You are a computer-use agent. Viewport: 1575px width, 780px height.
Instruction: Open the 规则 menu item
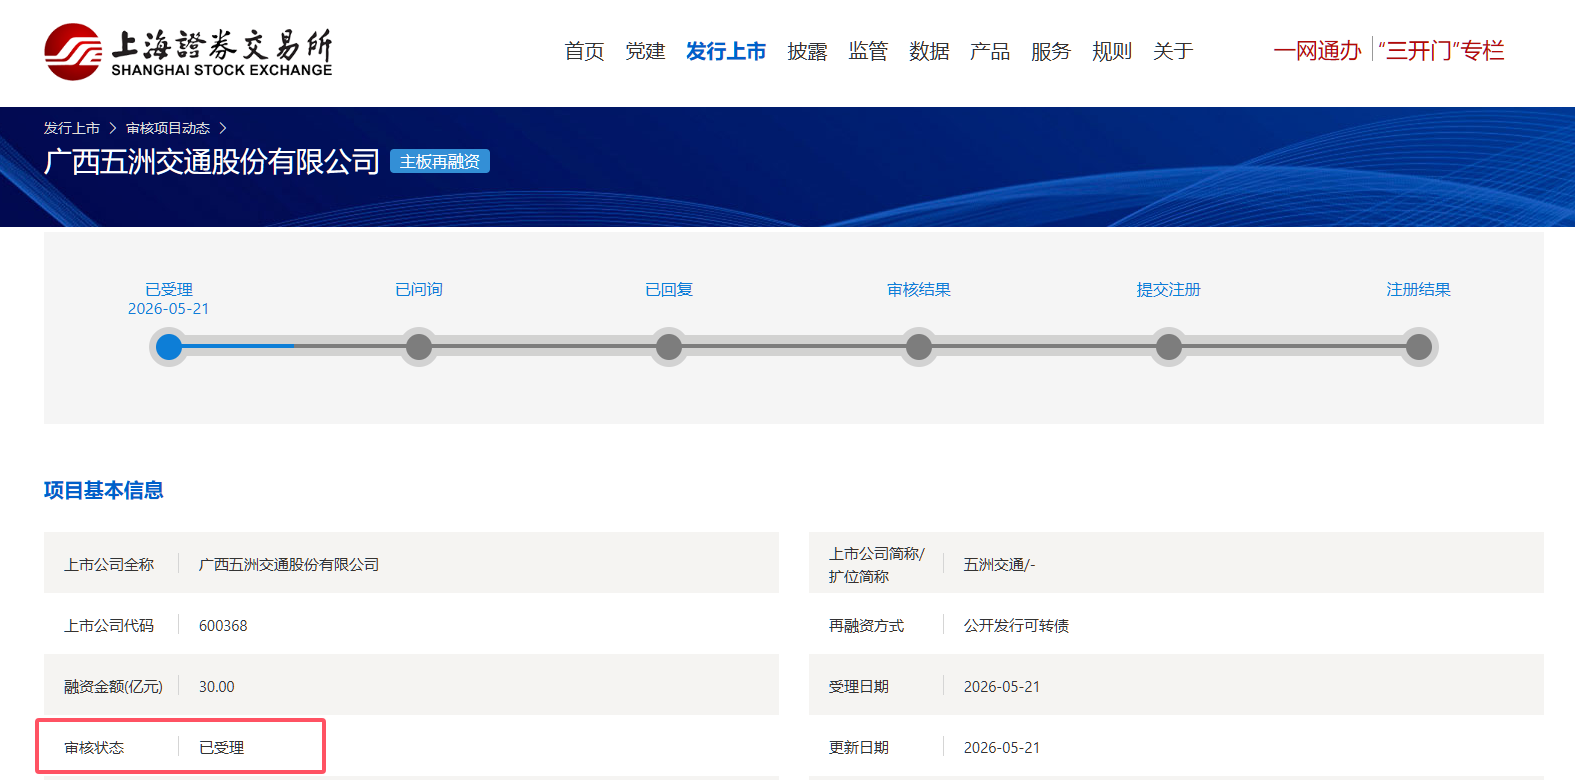1112,51
